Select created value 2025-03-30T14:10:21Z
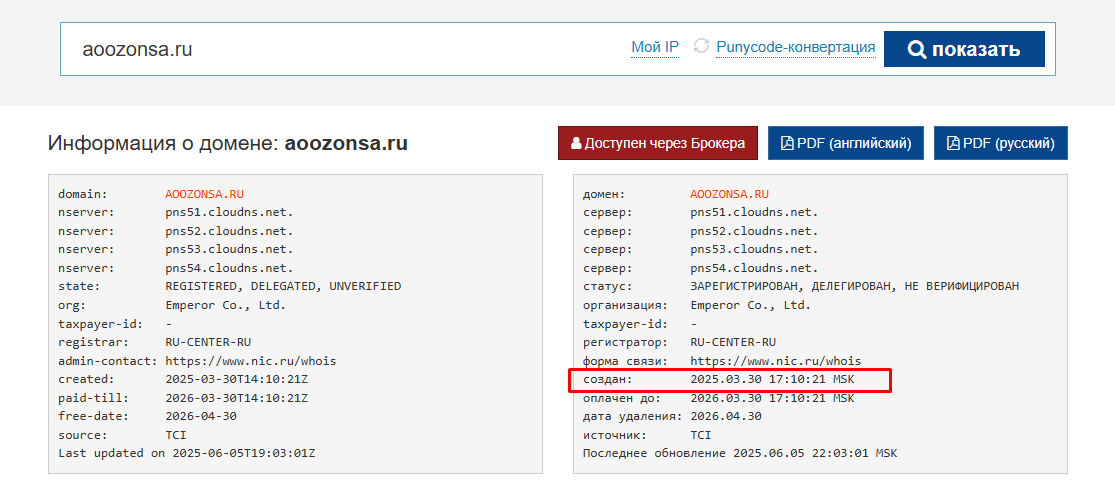Viewport: 1115px width, 493px height. point(236,379)
